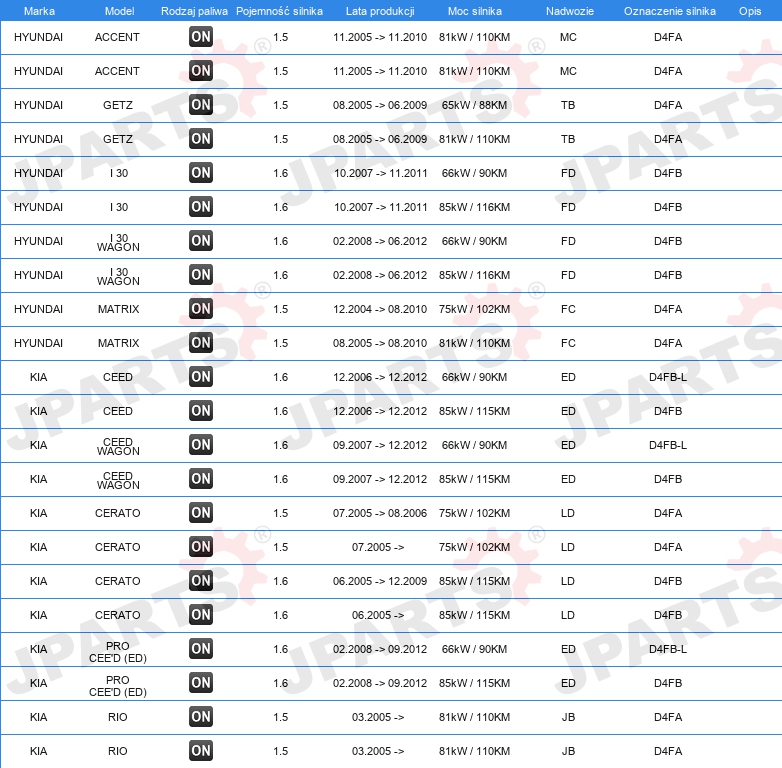Click ON icon in MATRIX 75kW row
Image resolution: width=782 pixels, height=768 pixels.
click(201, 309)
